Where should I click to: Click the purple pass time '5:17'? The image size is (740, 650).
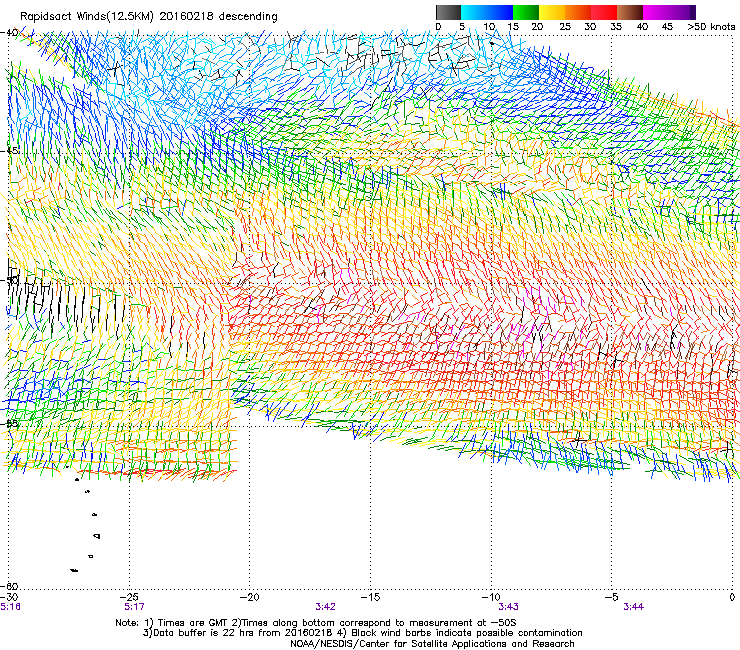point(134,607)
